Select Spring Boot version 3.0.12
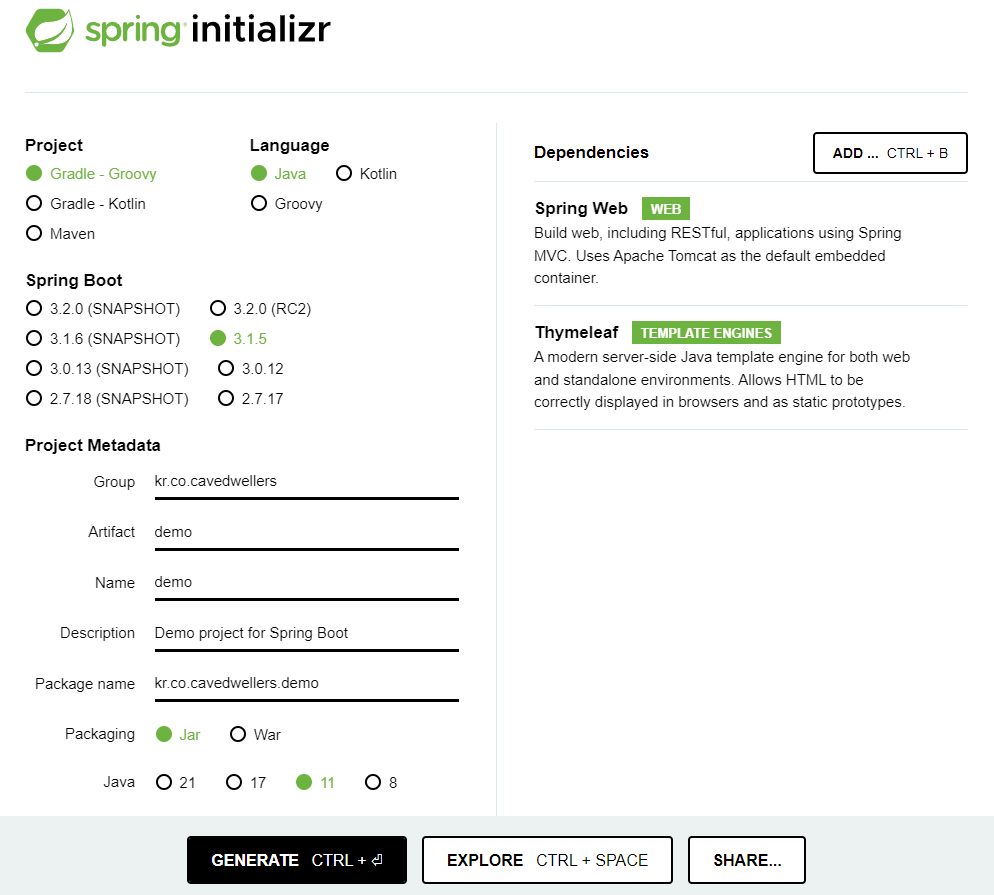The width and height of the screenshot is (994, 895). [x=250, y=368]
